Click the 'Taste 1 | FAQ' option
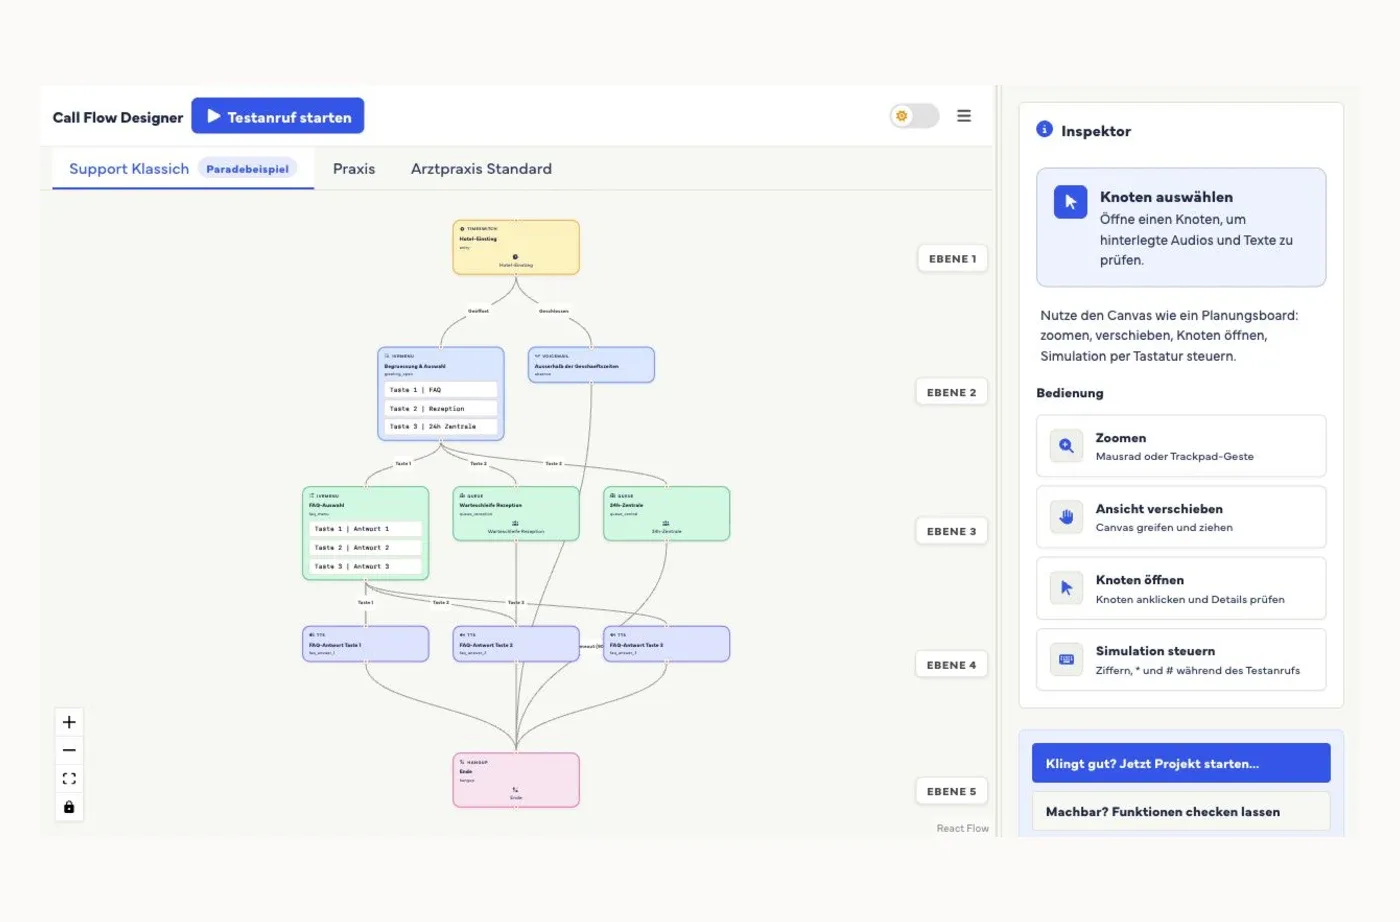Viewport: 1400px width, 922px height. [x=441, y=390]
